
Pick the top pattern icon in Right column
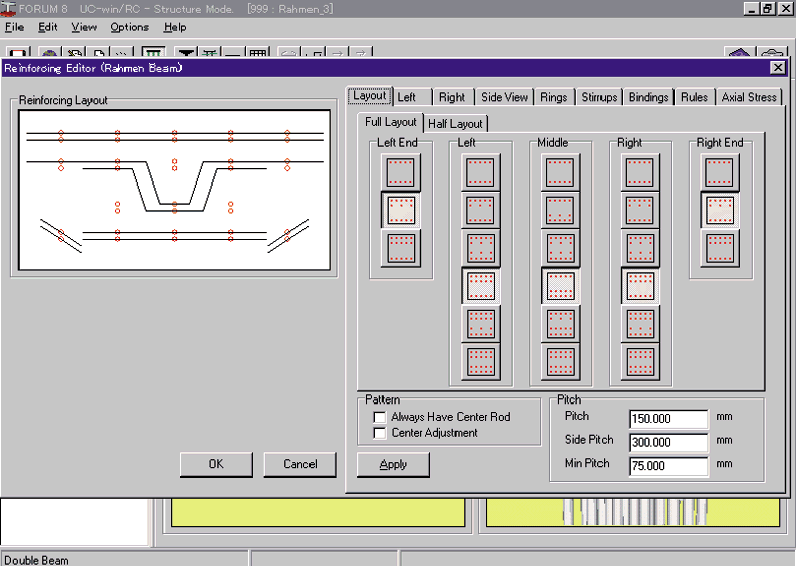click(641, 172)
